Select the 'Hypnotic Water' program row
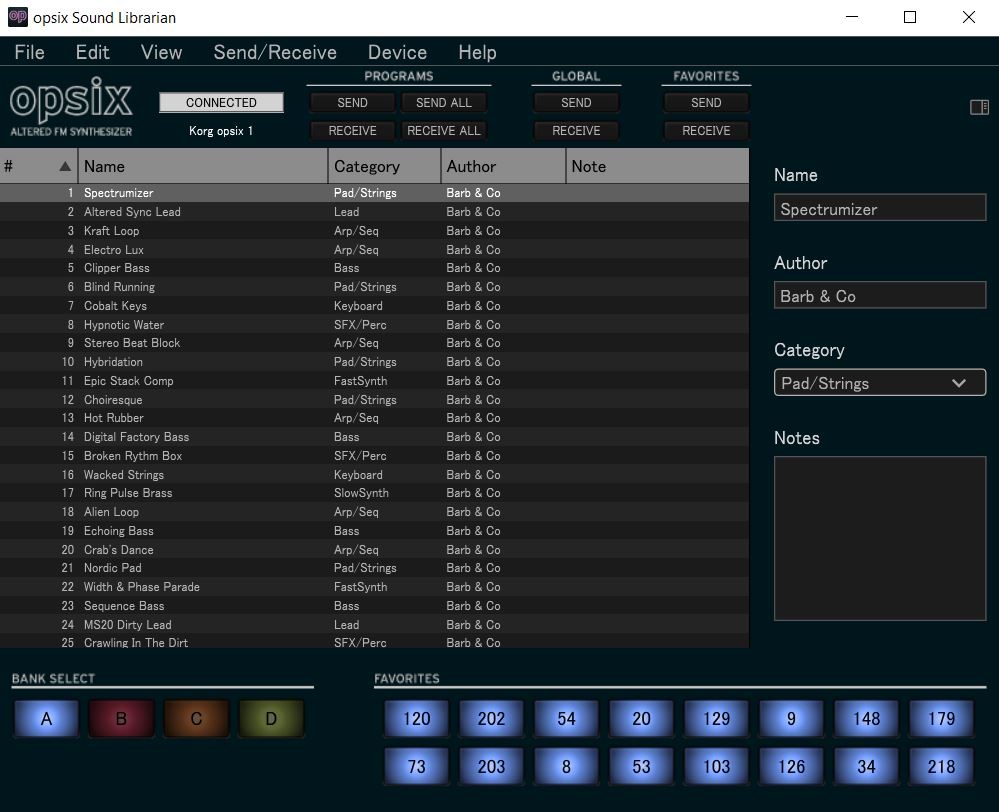Viewport: 999px width, 812px height. click(375, 324)
